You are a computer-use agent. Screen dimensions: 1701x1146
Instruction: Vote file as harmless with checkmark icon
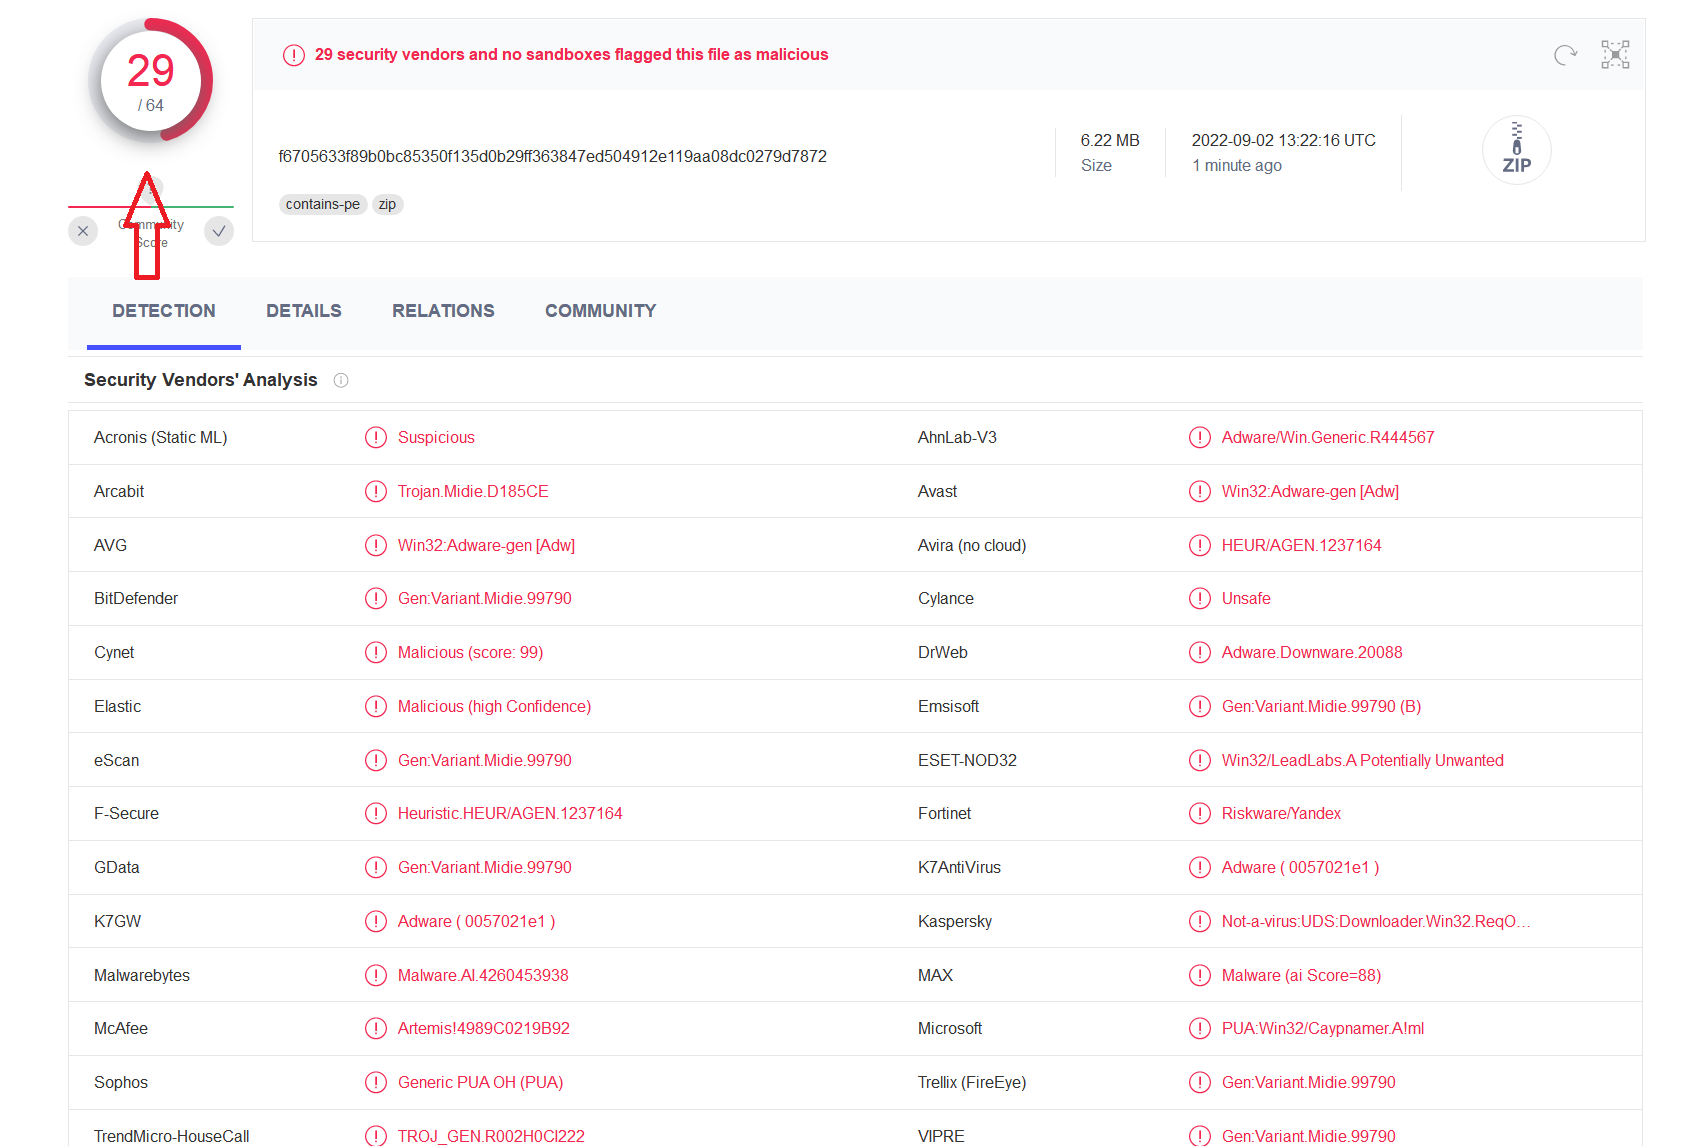(219, 231)
